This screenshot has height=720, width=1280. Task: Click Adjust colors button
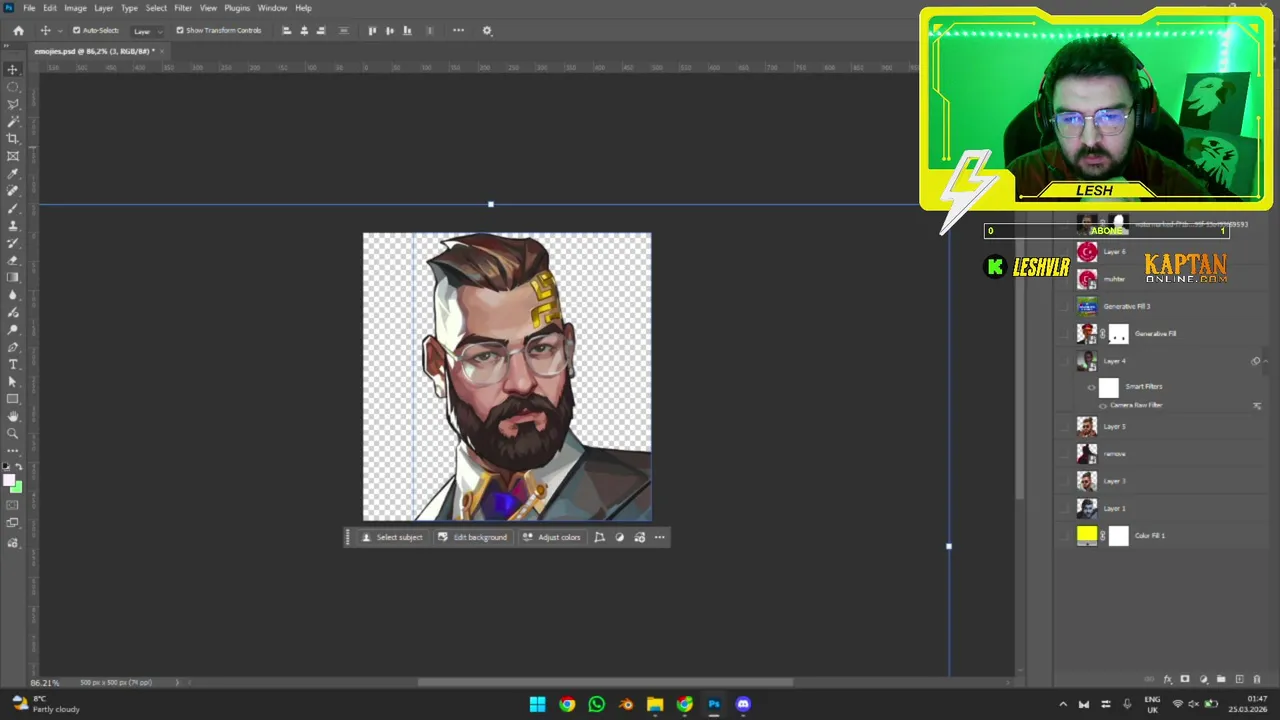[551, 537]
